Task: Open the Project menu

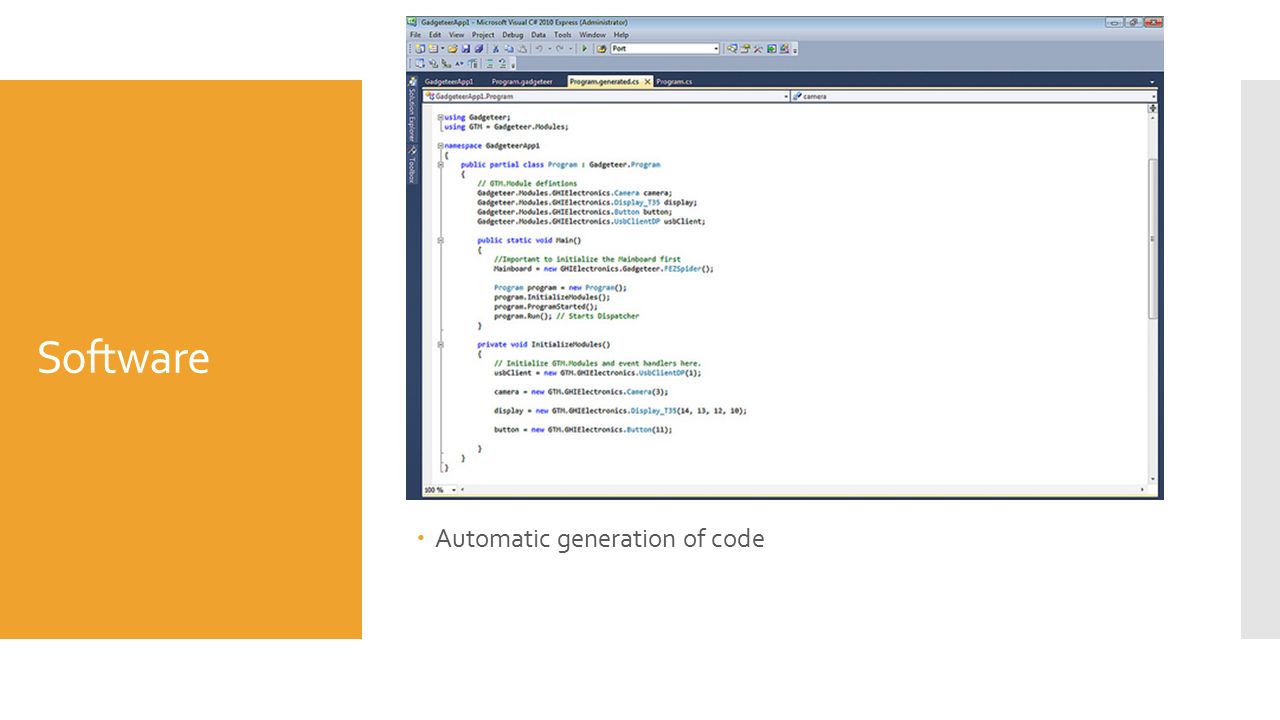Action: (483, 35)
